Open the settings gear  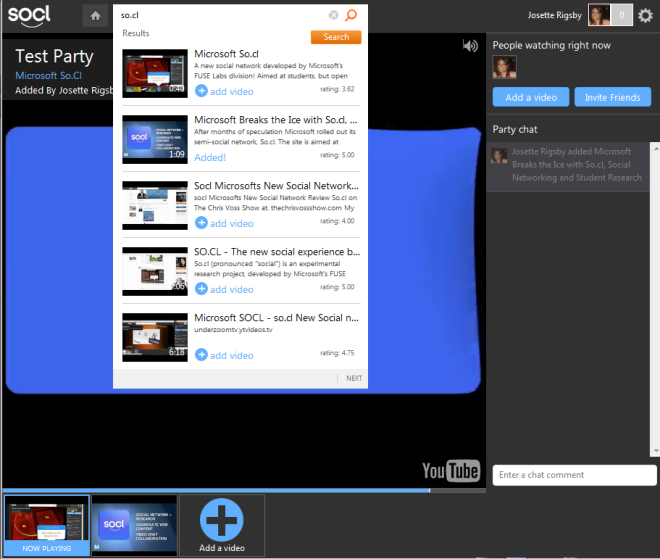coord(645,16)
